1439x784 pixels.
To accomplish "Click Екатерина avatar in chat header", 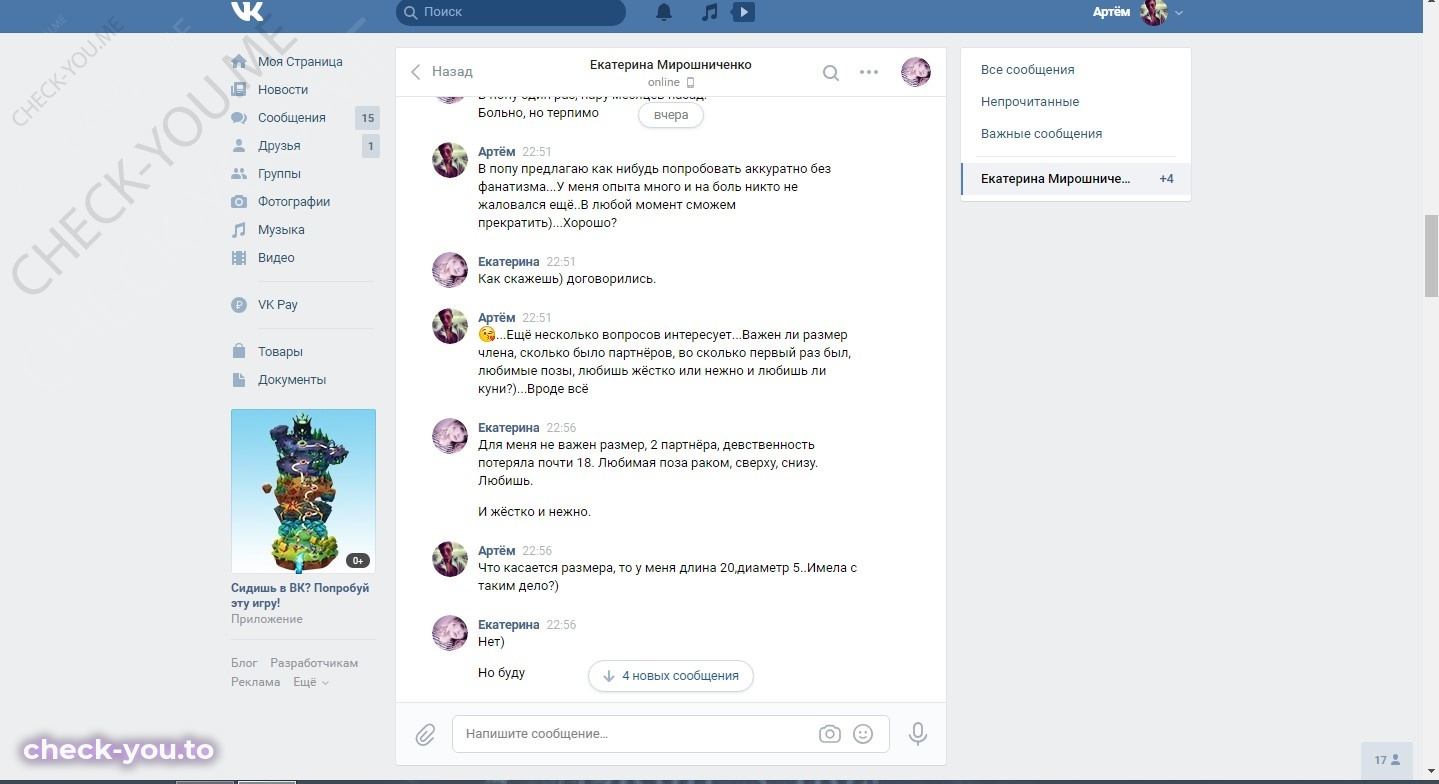I will pos(916,72).
